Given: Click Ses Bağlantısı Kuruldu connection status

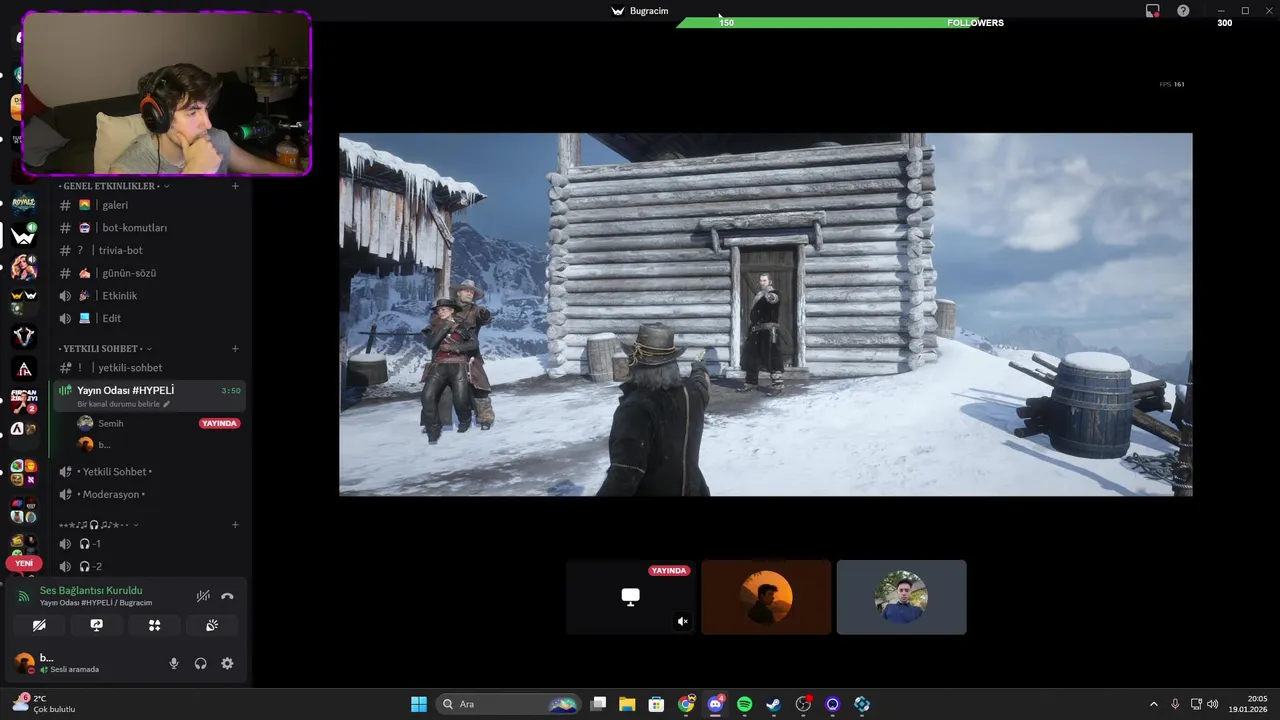Looking at the screenshot, I should [91, 590].
